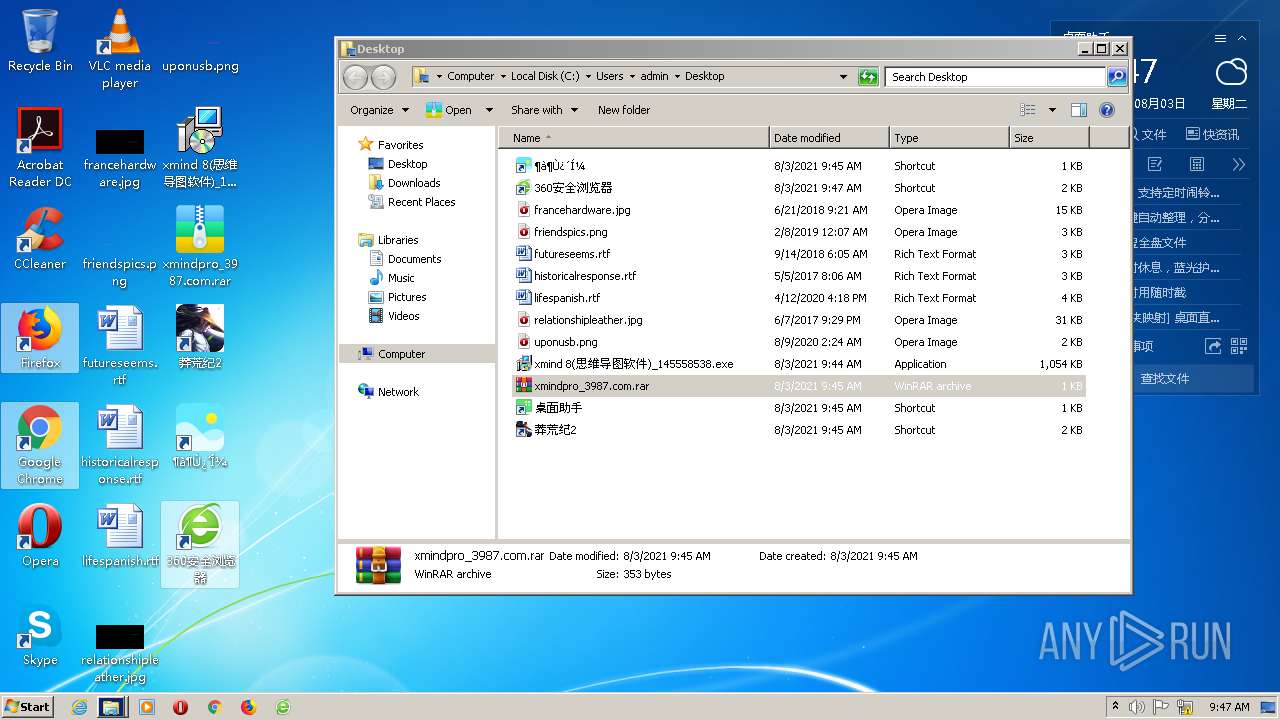The width and height of the screenshot is (1280, 720).
Task: Select xmind 8 application .exe file row
Action: 799,364
